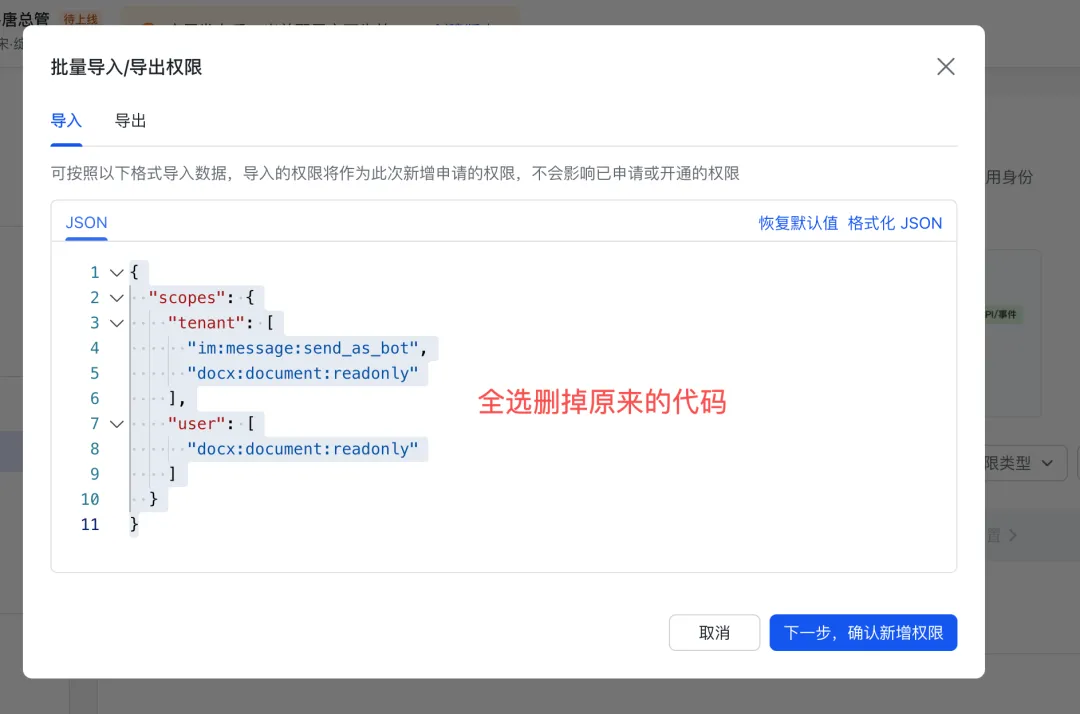Collapse the "scopes" block fold arrow
Image resolution: width=1080 pixels, height=714 pixels.
point(116,298)
